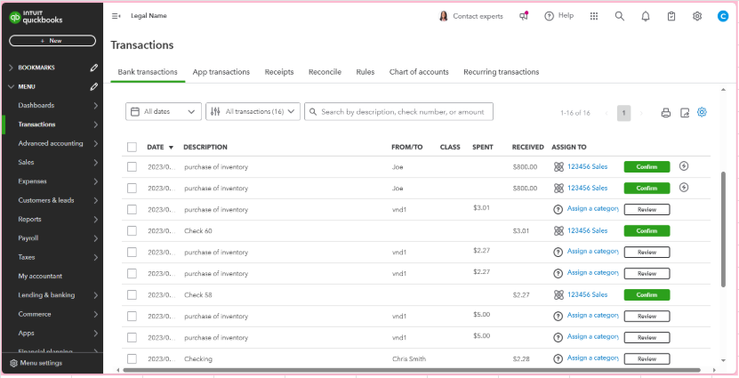This screenshot has height=378, width=739.
Task: Open the user profile avatar C
Action: (723, 16)
